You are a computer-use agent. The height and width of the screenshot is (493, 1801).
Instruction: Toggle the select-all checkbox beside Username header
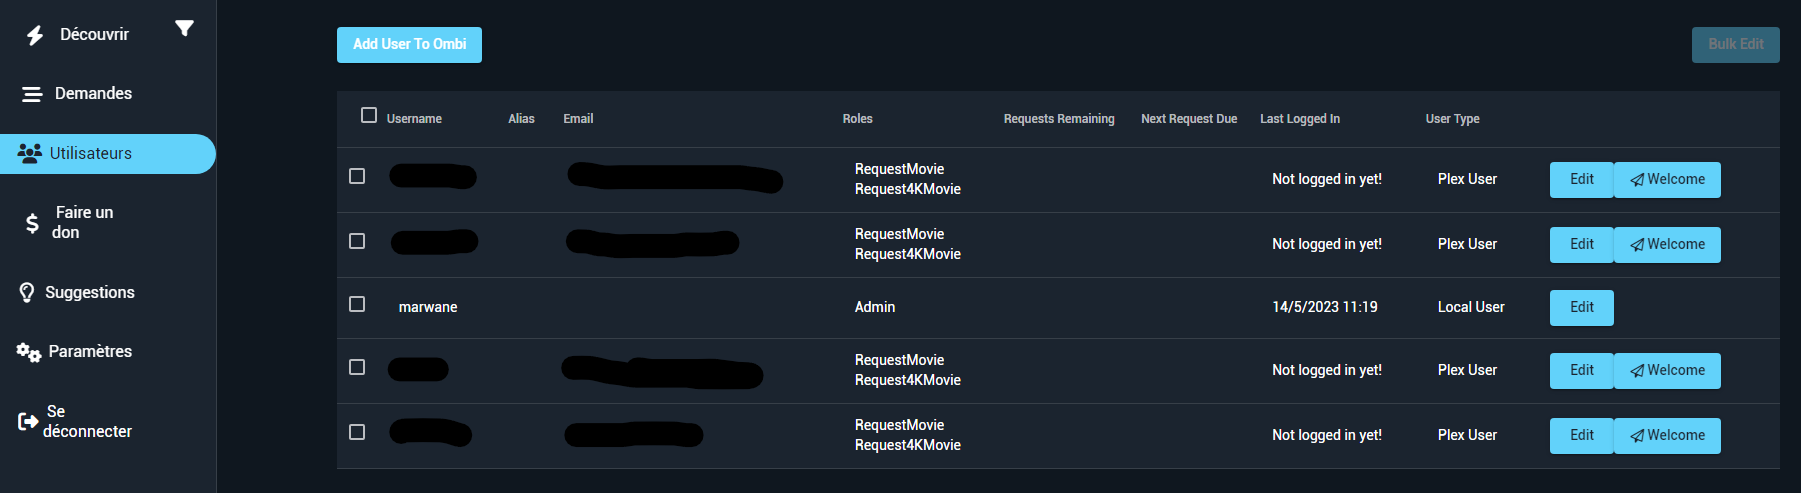click(369, 115)
